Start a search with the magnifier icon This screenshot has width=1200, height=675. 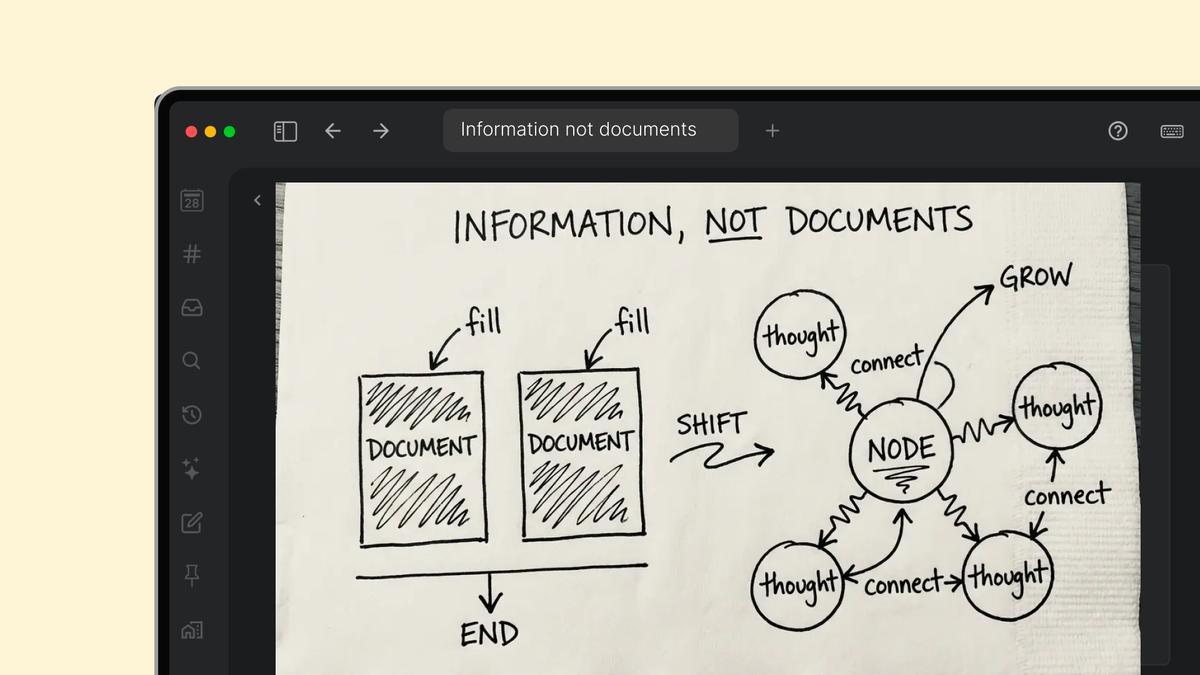coord(191,361)
